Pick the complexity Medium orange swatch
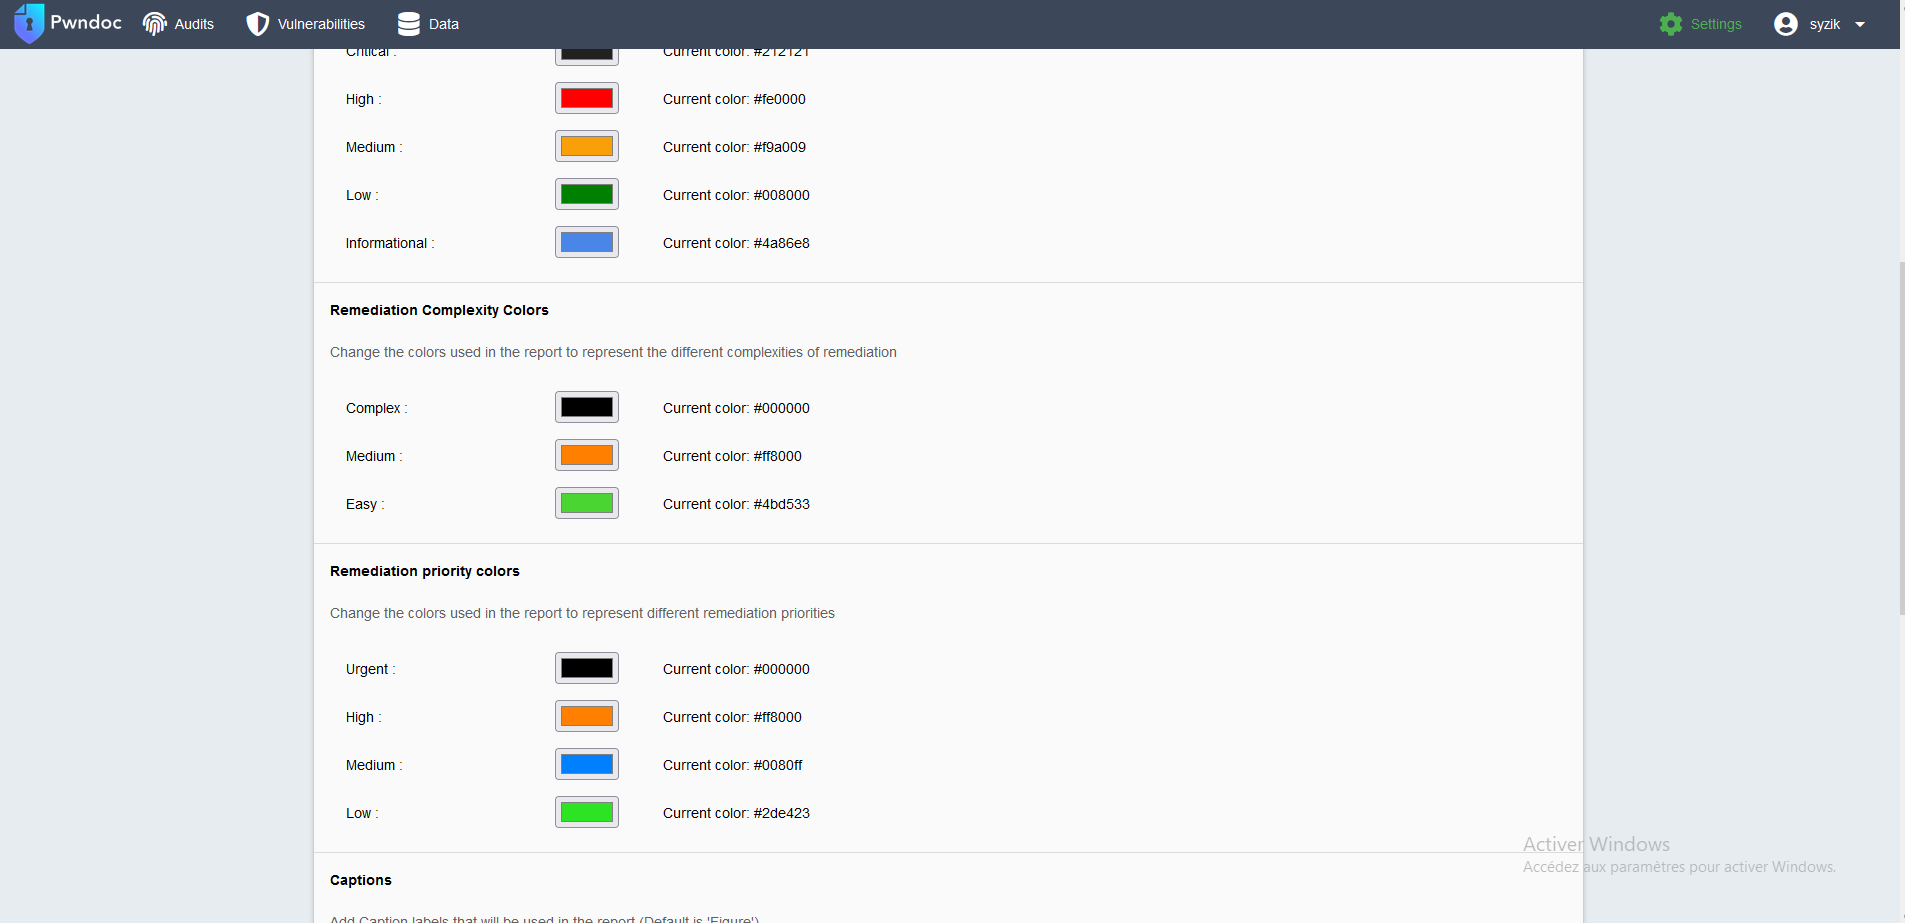This screenshot has height=923, width=1905. (587, 455)
